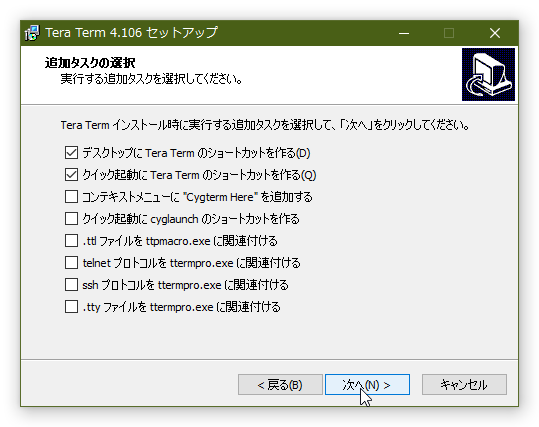Screen dimensions: 539x427
Task: Go back with the 戻る(B) button
Action: coord(280,385)
